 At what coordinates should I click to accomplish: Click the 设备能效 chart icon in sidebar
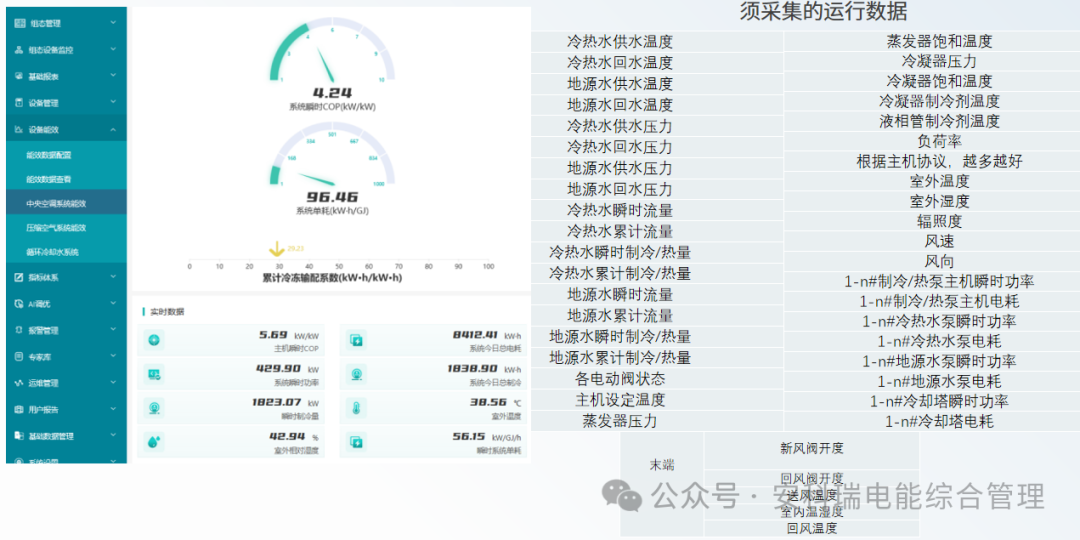[19, 129]
